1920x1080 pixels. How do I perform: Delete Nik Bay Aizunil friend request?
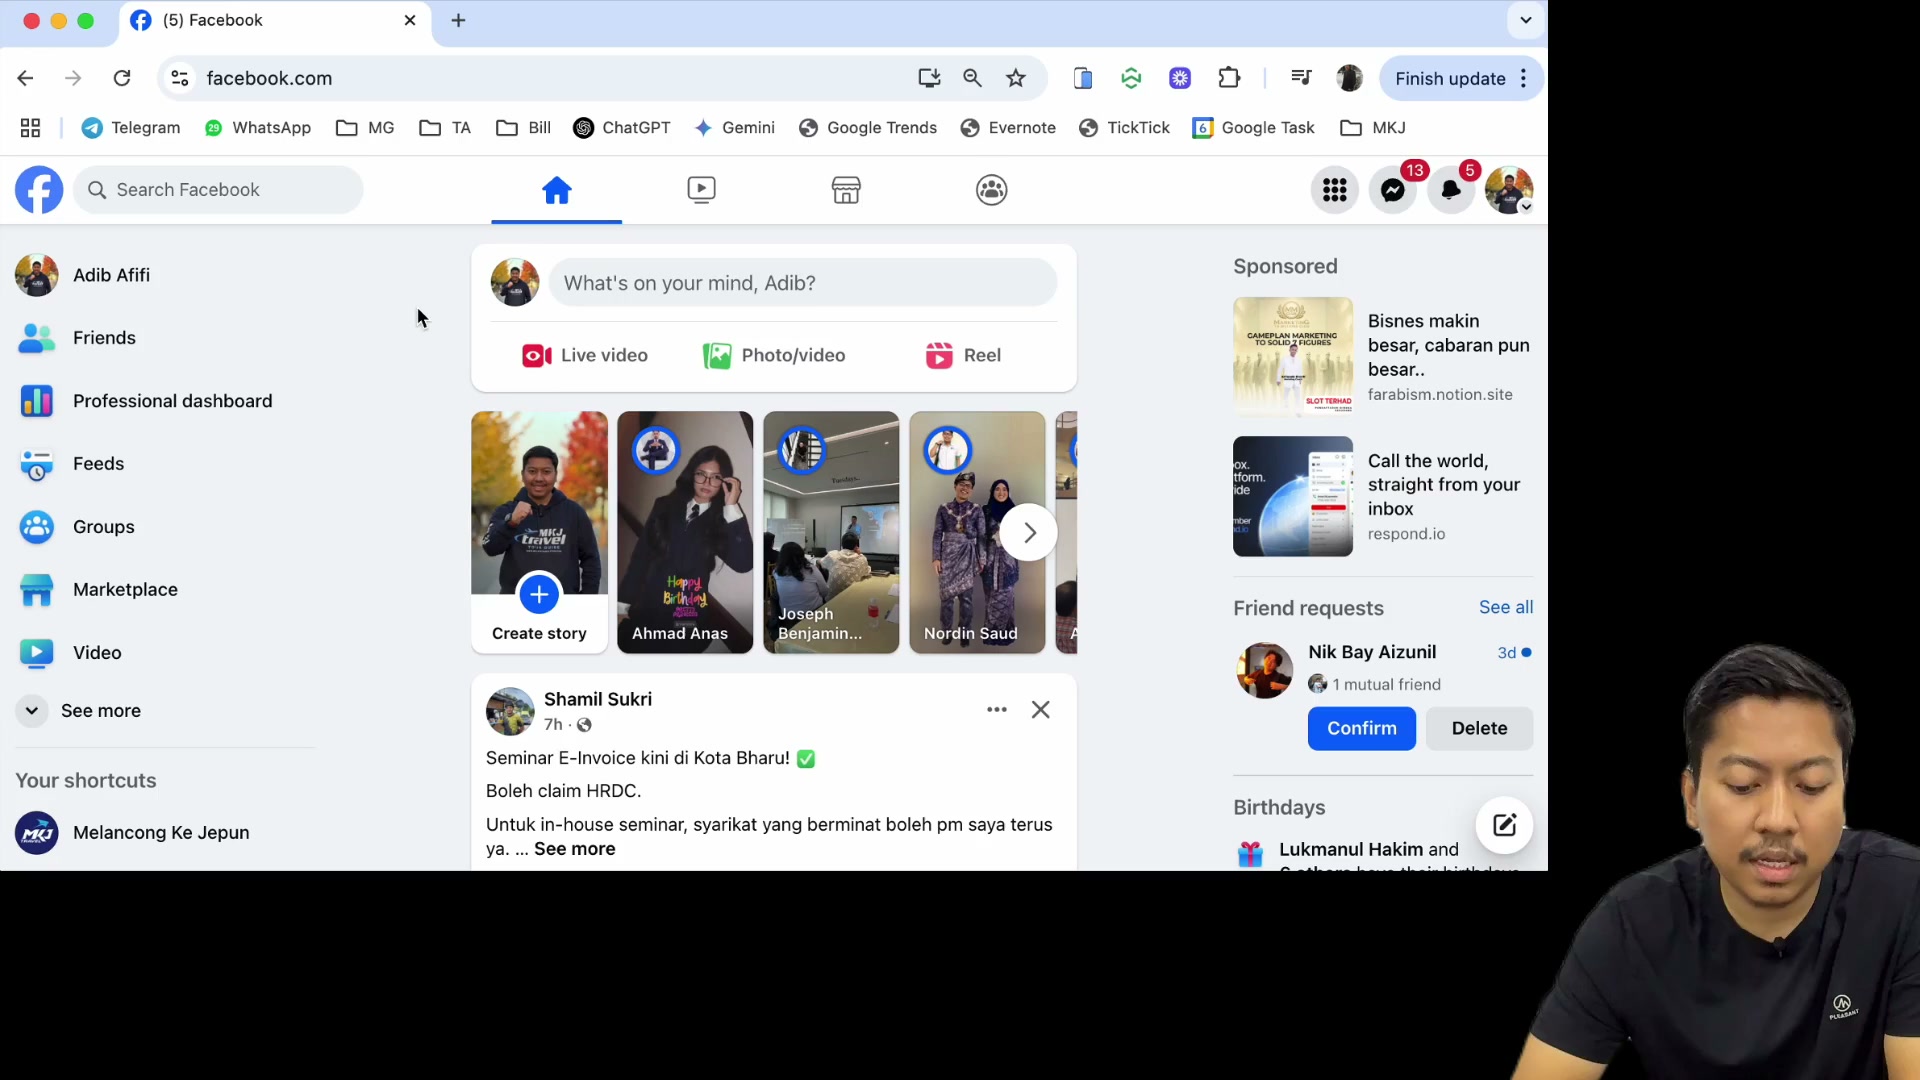[x=1479, y=728]
